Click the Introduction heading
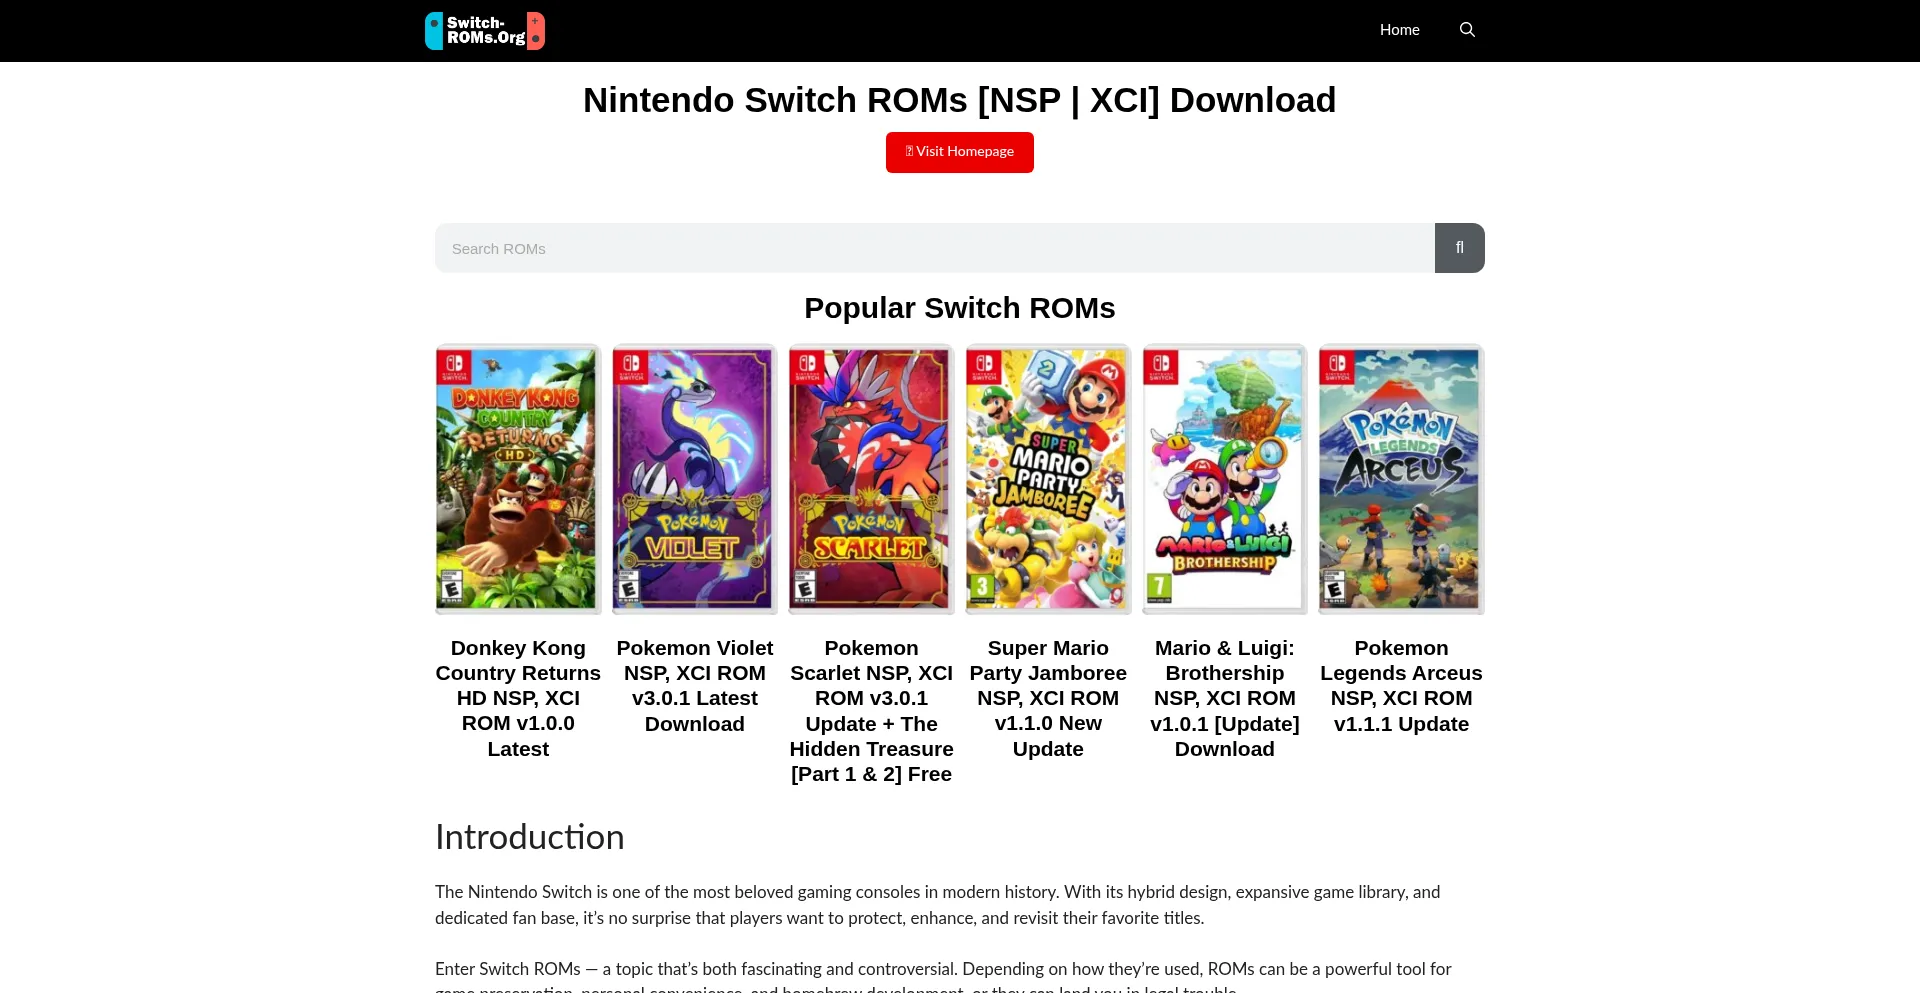 click(x=529, y=837)
